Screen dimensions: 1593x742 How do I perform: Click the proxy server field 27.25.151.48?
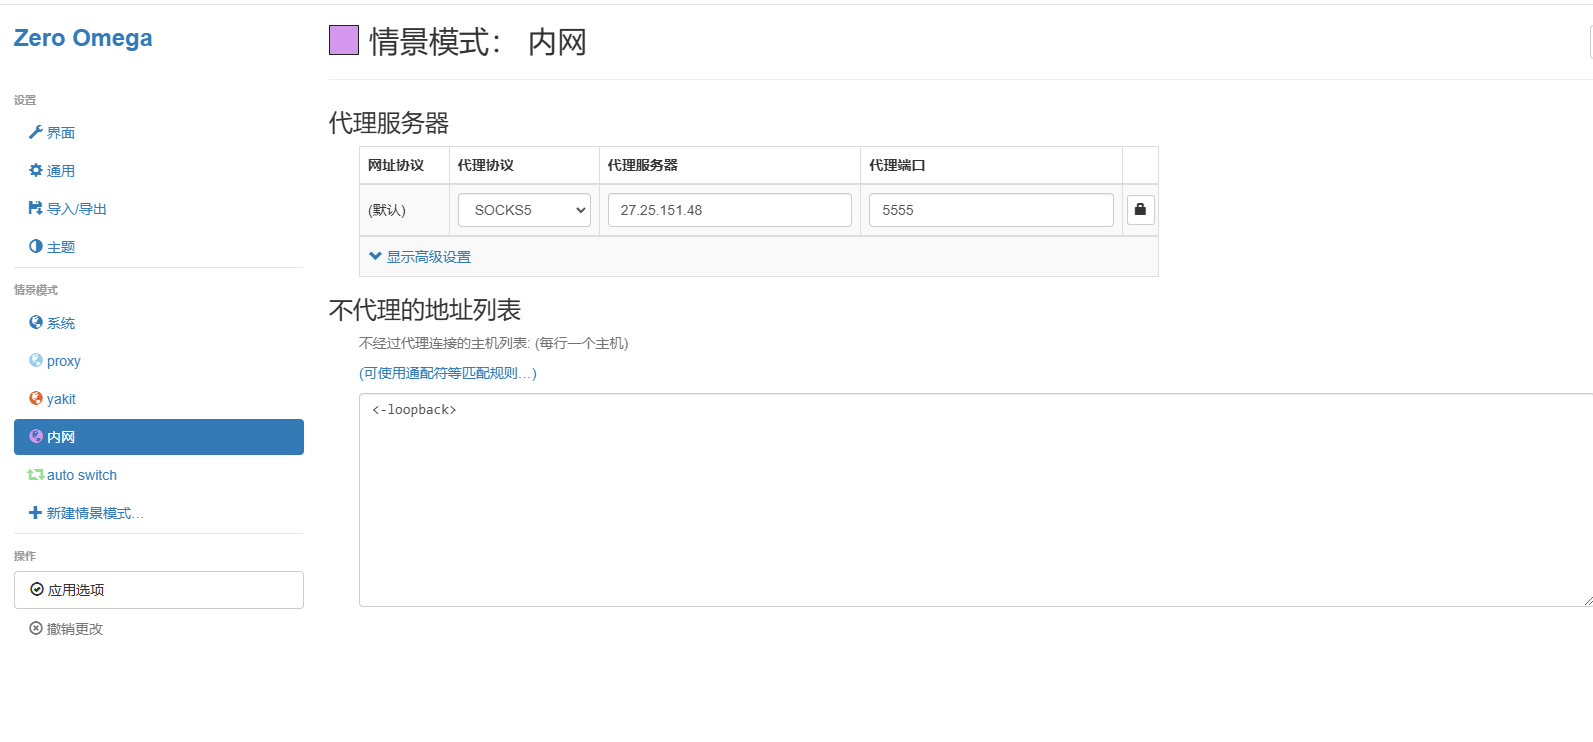pyautogui.click(x=730, y=210)
